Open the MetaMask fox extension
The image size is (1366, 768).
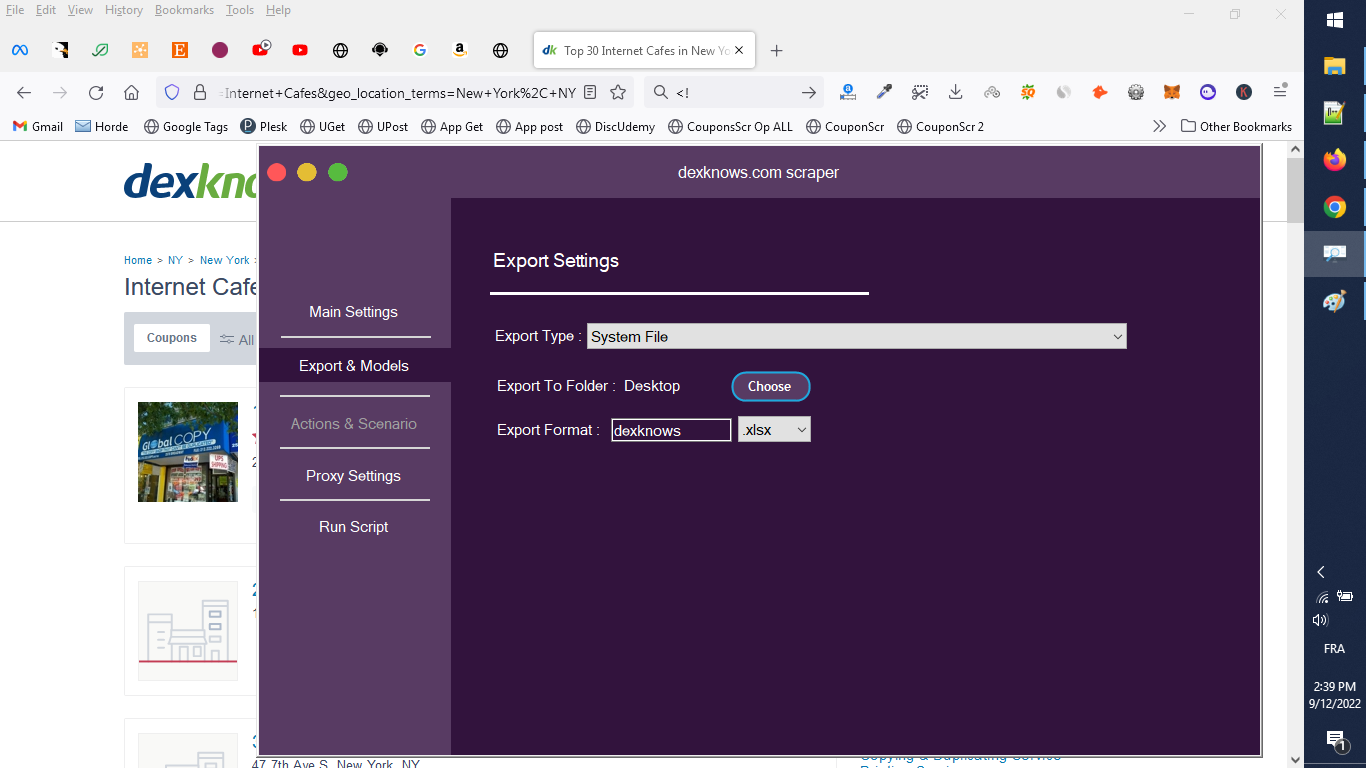(1172, 93)
